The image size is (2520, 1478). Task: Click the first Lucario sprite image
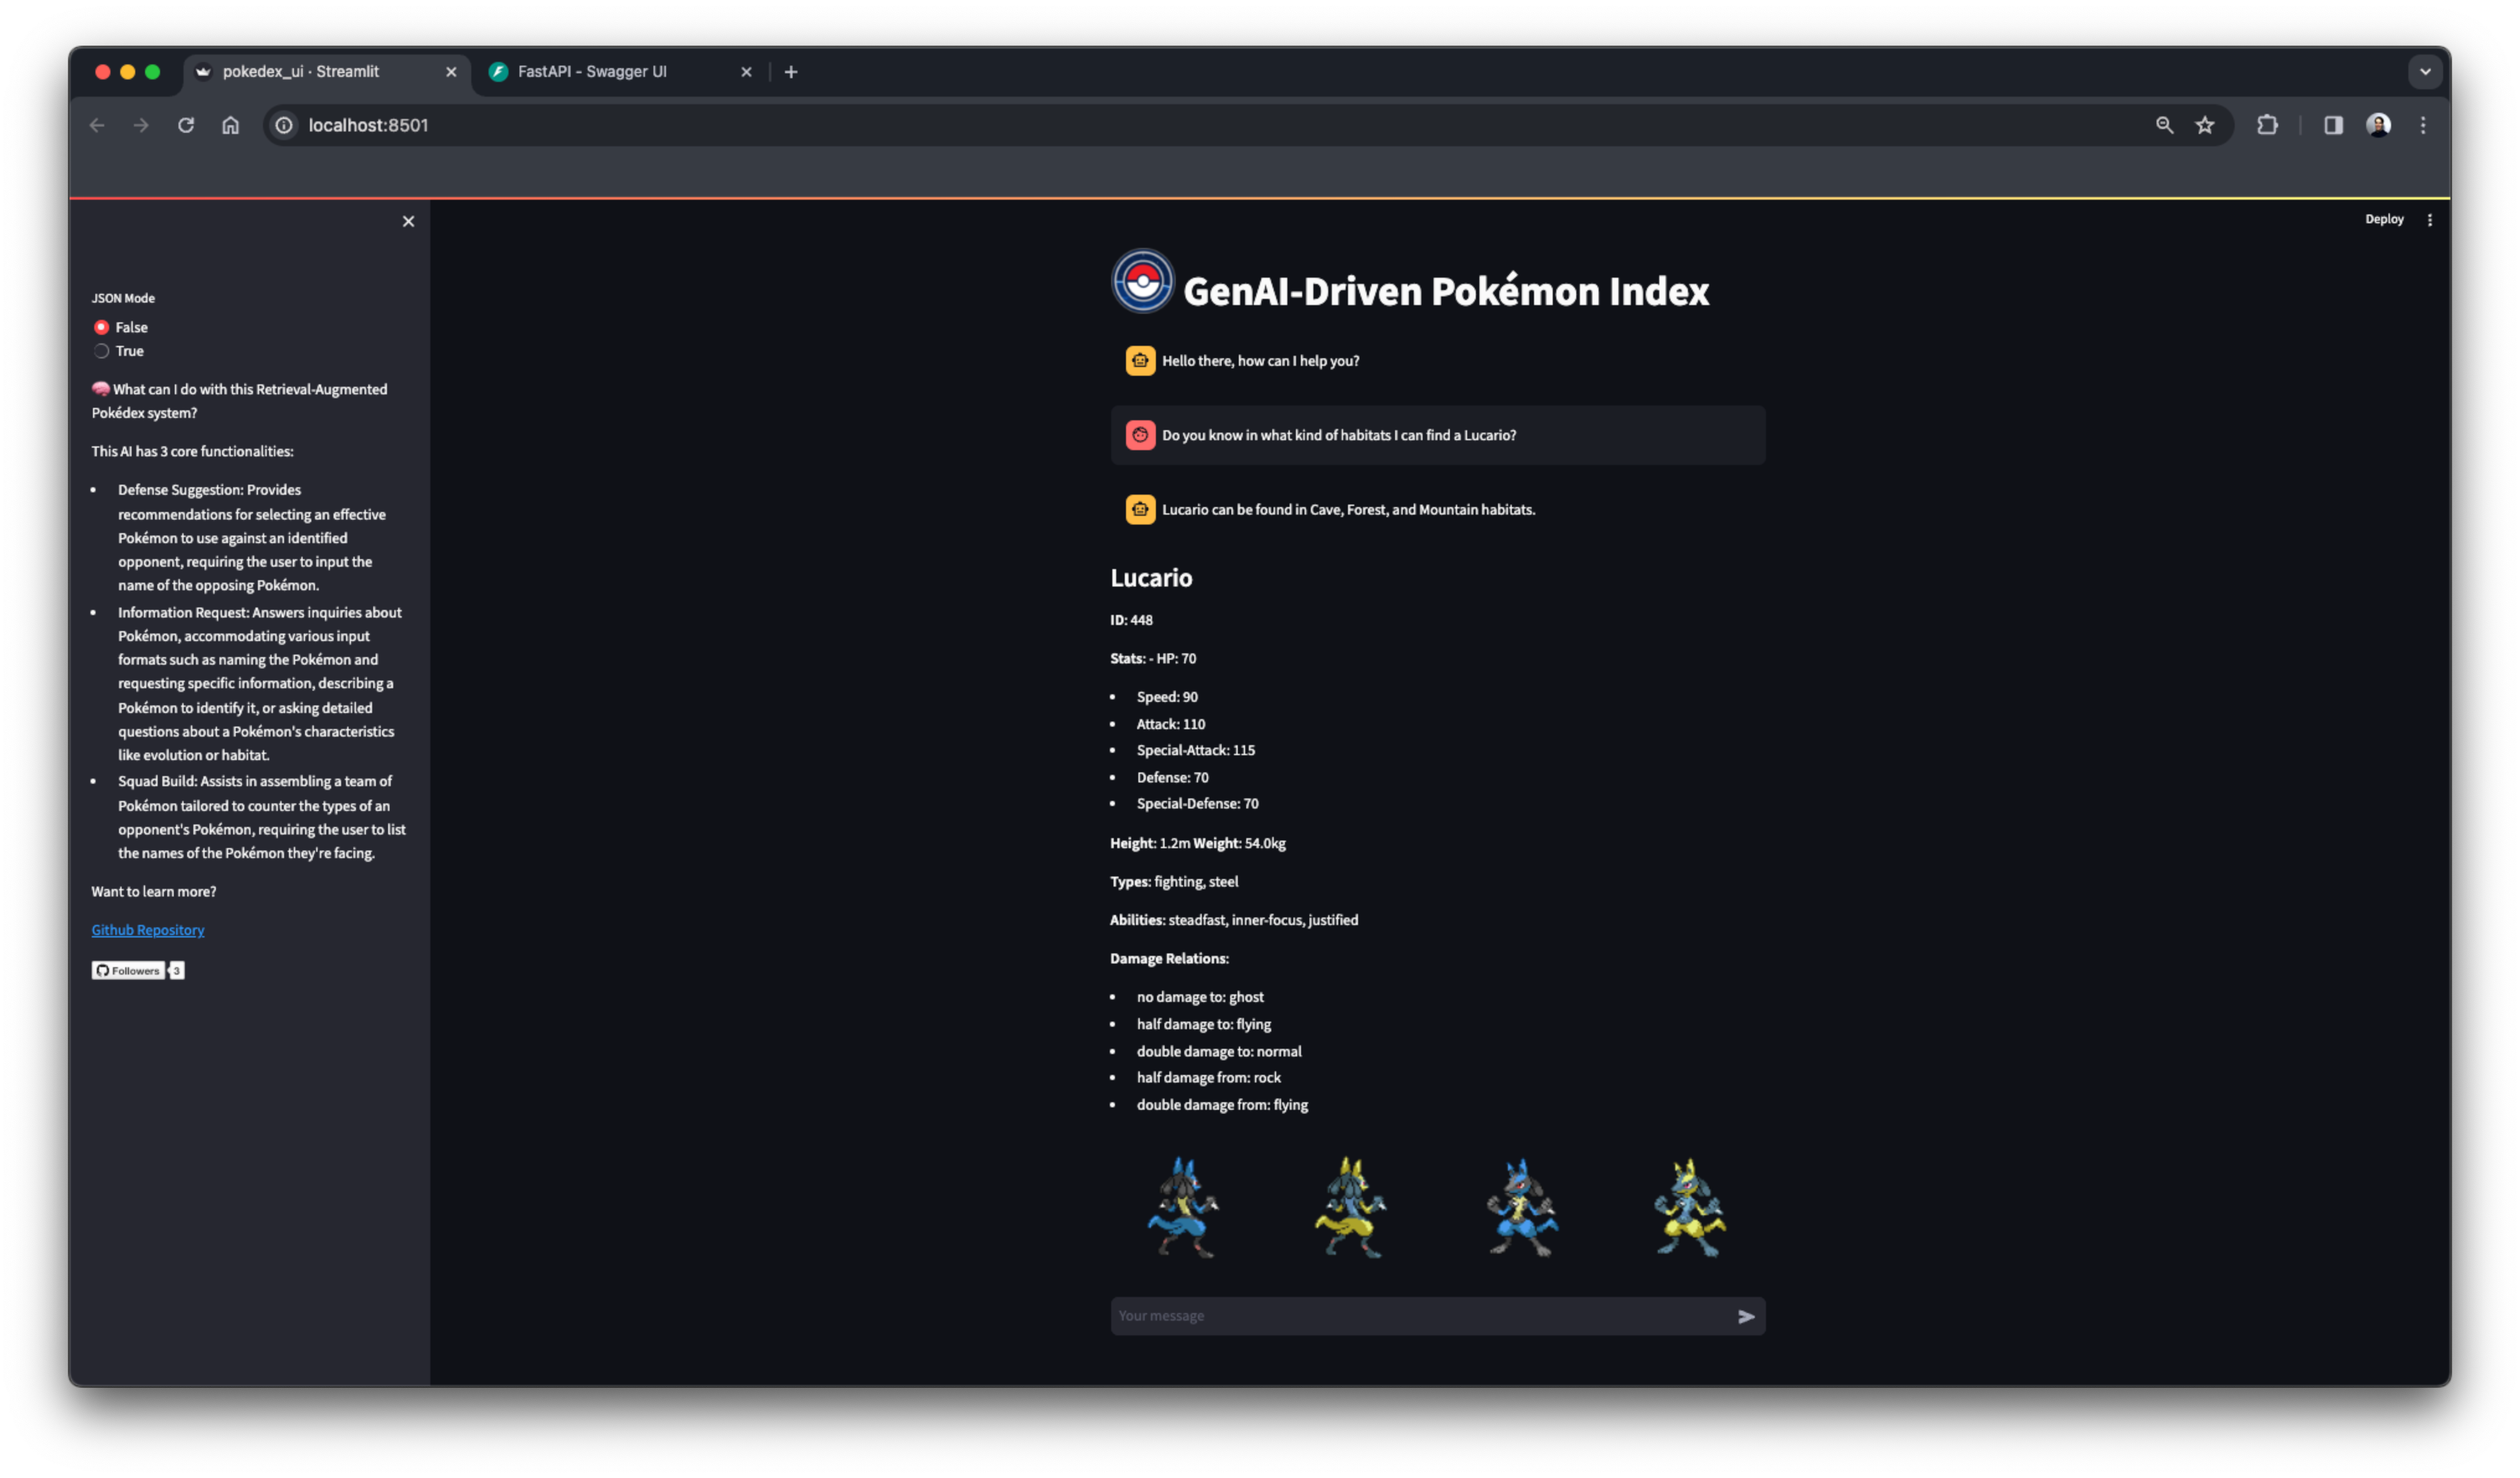click(x=1183, y=1207)
